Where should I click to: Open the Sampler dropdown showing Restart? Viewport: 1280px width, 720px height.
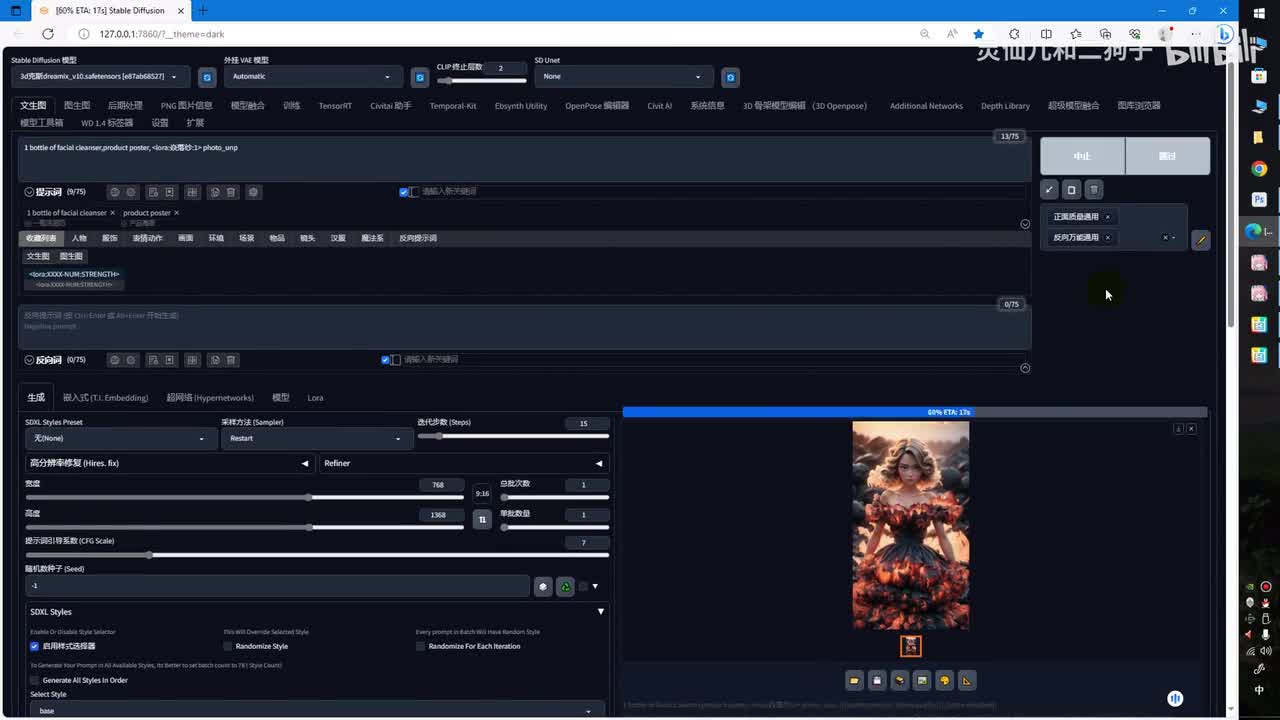point(315,438)
